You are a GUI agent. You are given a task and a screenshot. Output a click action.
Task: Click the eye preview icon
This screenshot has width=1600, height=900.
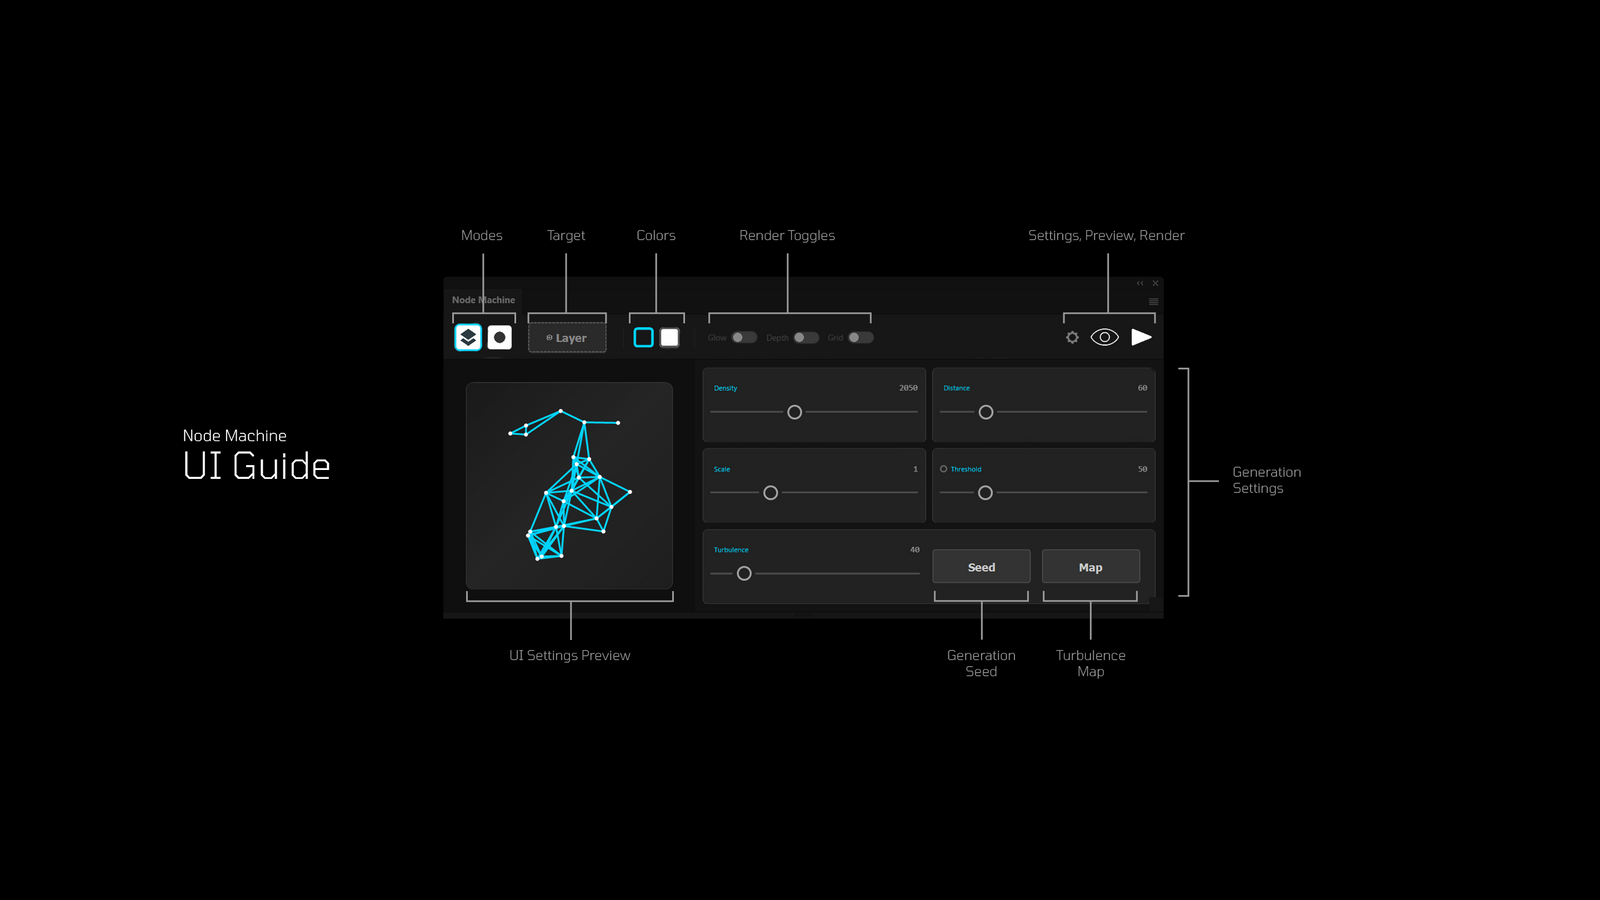pos(1104,337)
